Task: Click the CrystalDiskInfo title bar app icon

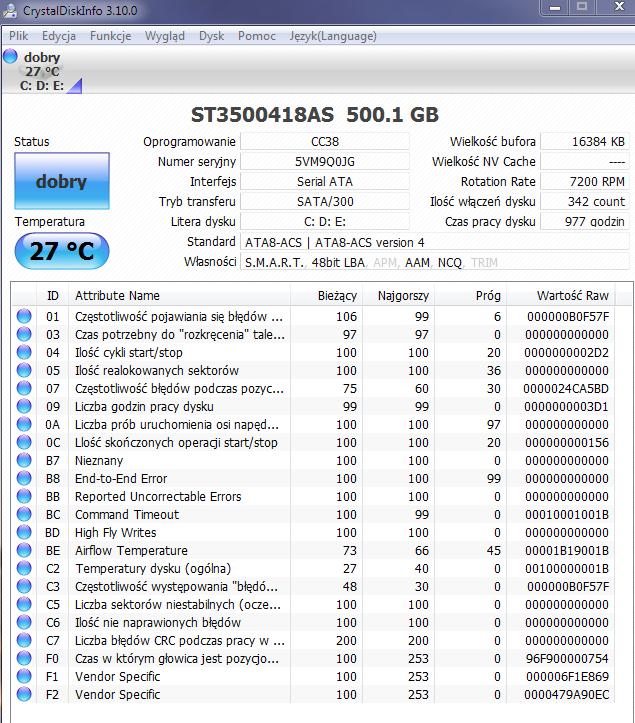Action: pos(10,10)
